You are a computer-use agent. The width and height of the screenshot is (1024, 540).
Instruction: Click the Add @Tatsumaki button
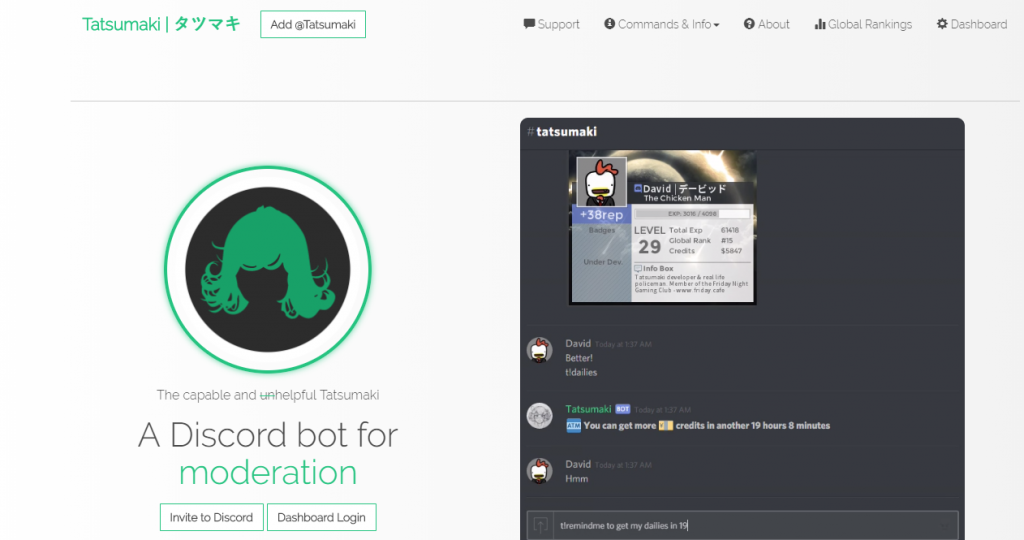tap(313, 24)
